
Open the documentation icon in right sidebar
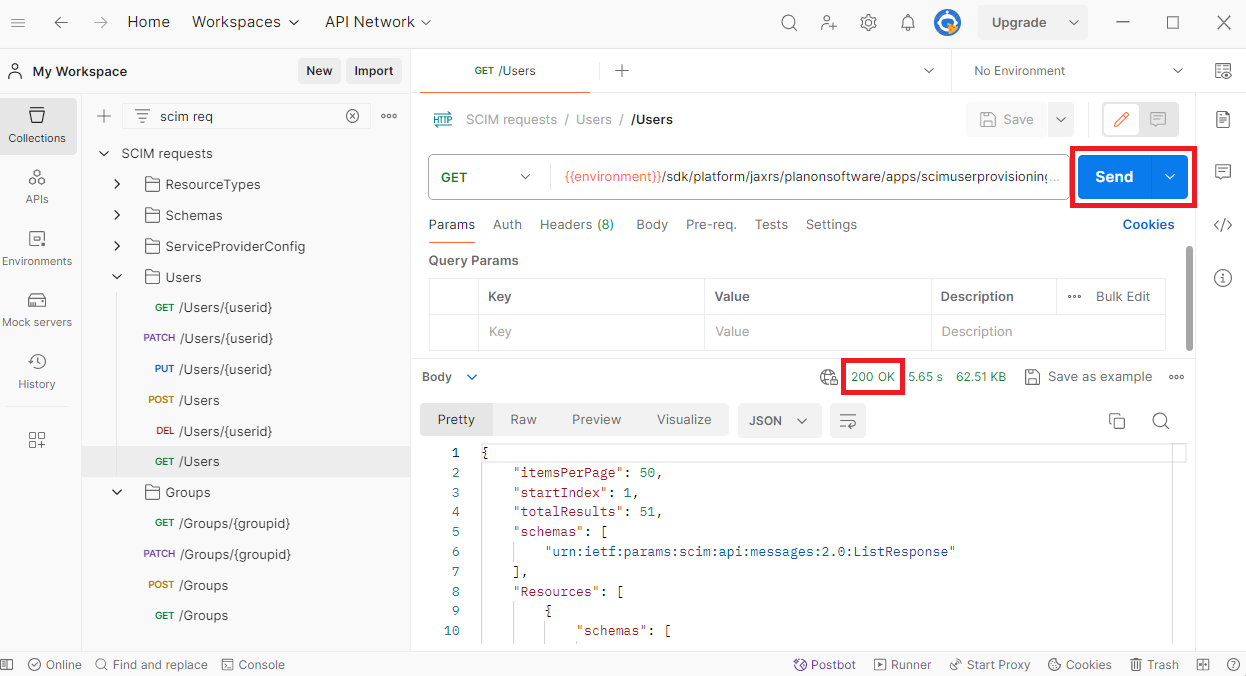[x=1223, y=119]
